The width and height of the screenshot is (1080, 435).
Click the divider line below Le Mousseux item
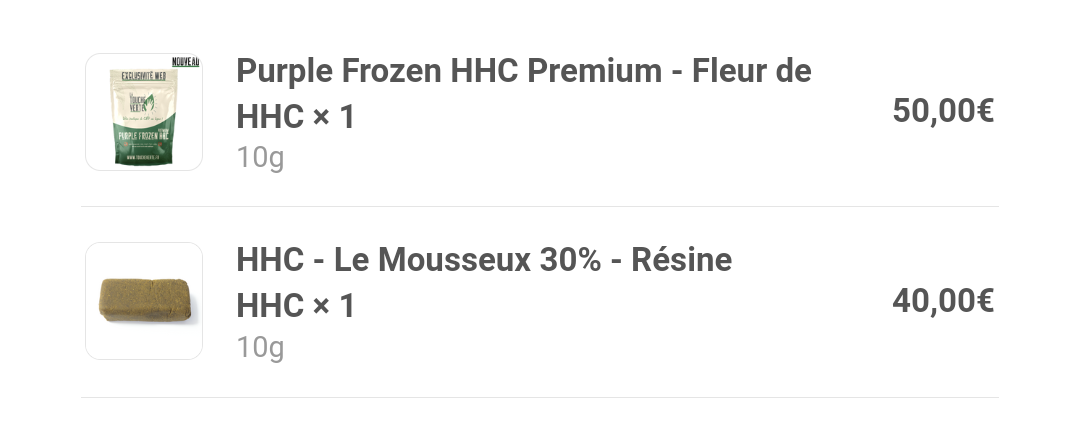click(540, 397)
